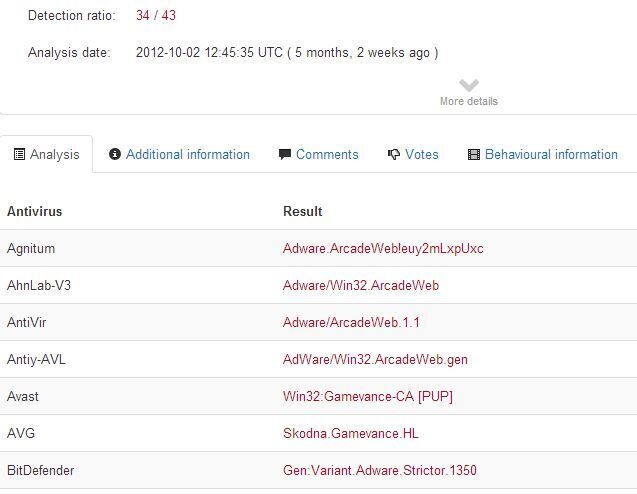Click the Antivirus column header
Screen dimensions: 637x494
[34, 211]
